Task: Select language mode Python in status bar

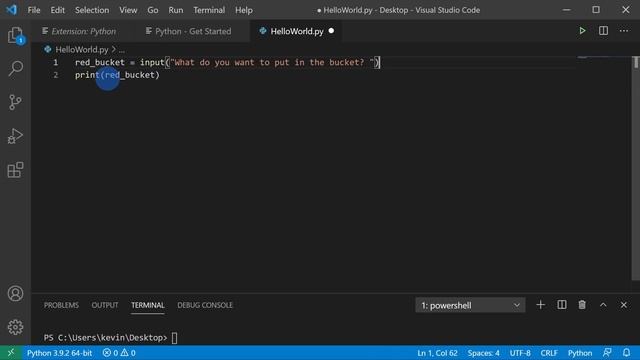Action: click(x=580, y=353)
